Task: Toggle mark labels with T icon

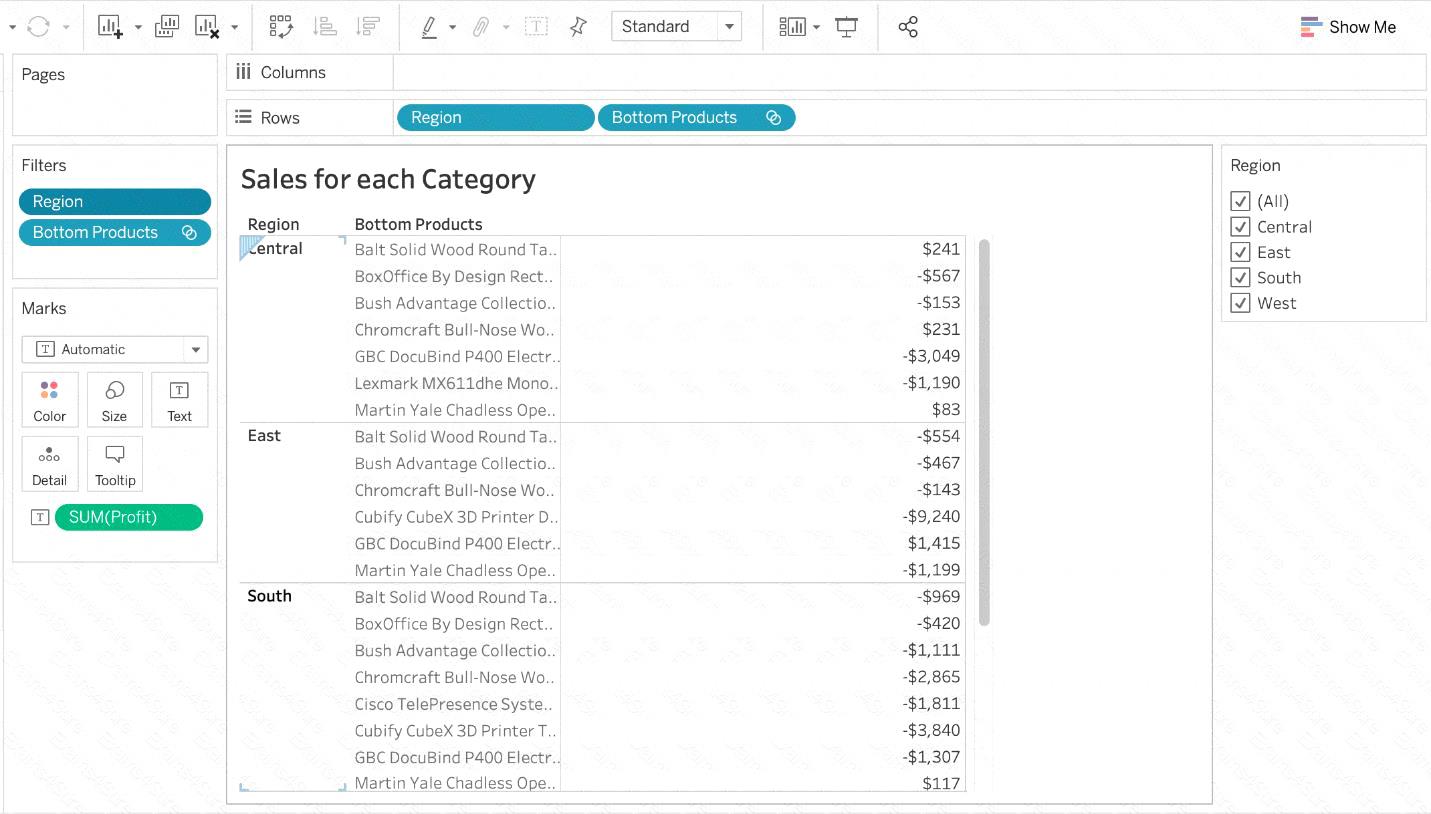Action: click(536, 27)
